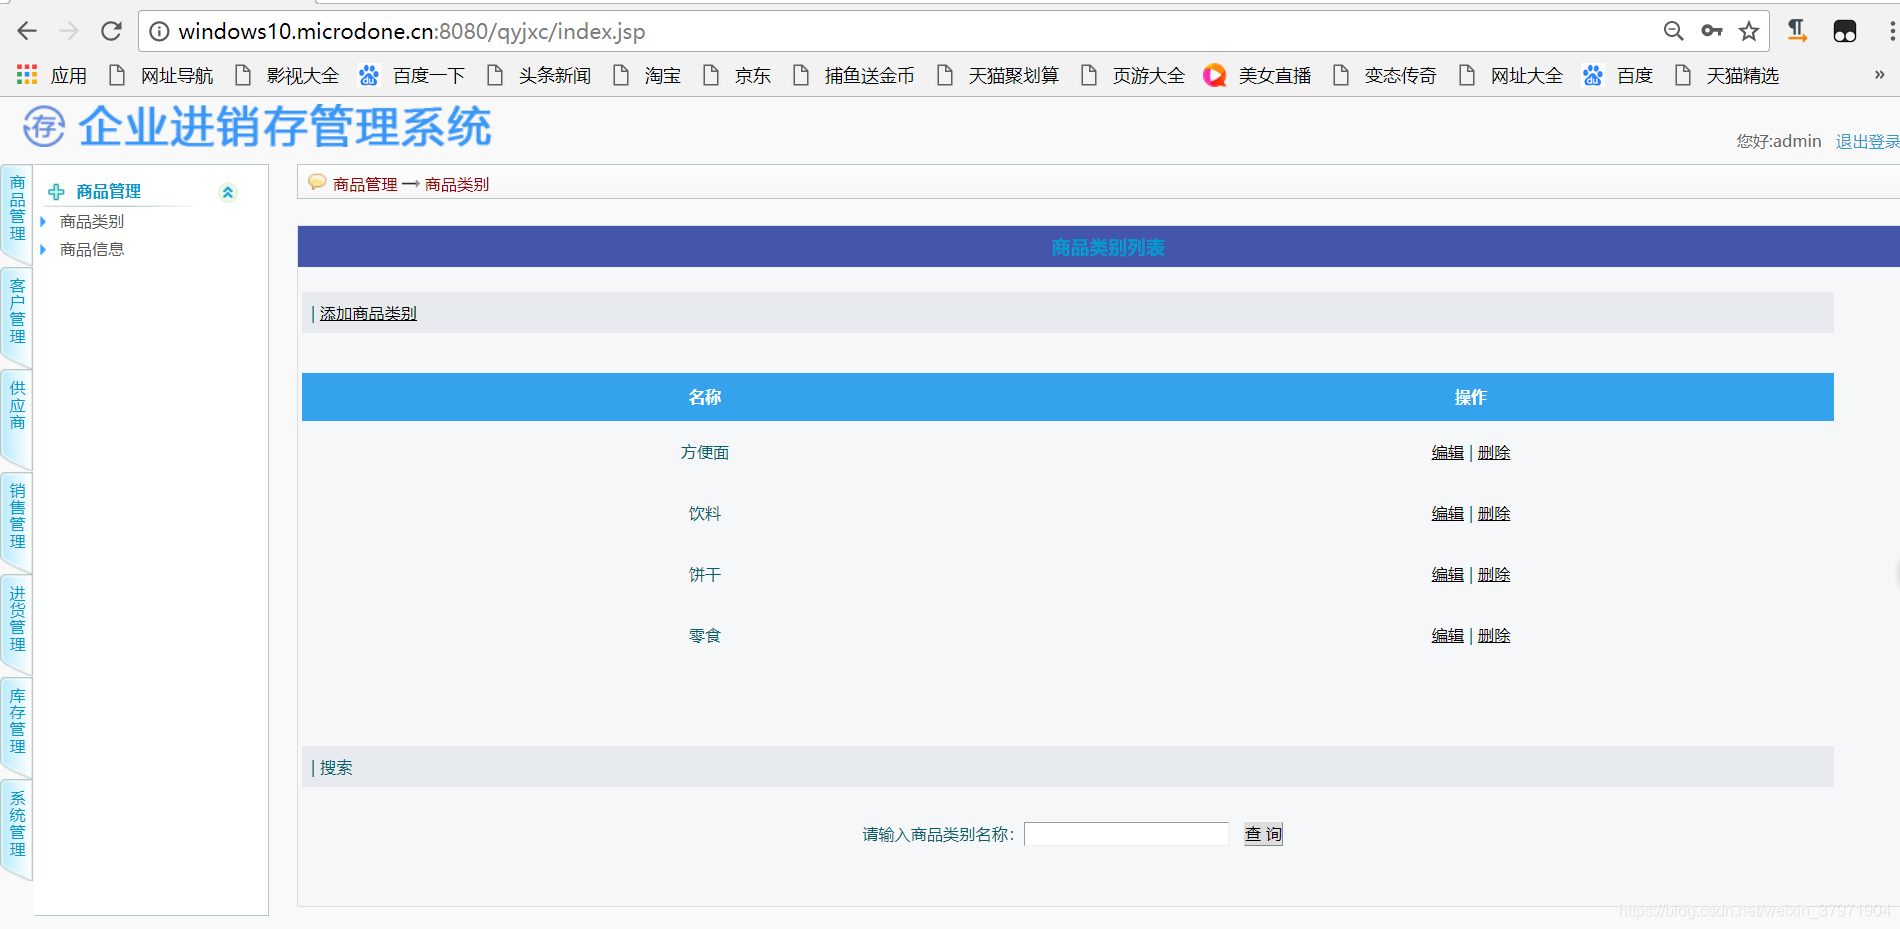
Task: Click the 饼干 name cell
Action: 705,575
